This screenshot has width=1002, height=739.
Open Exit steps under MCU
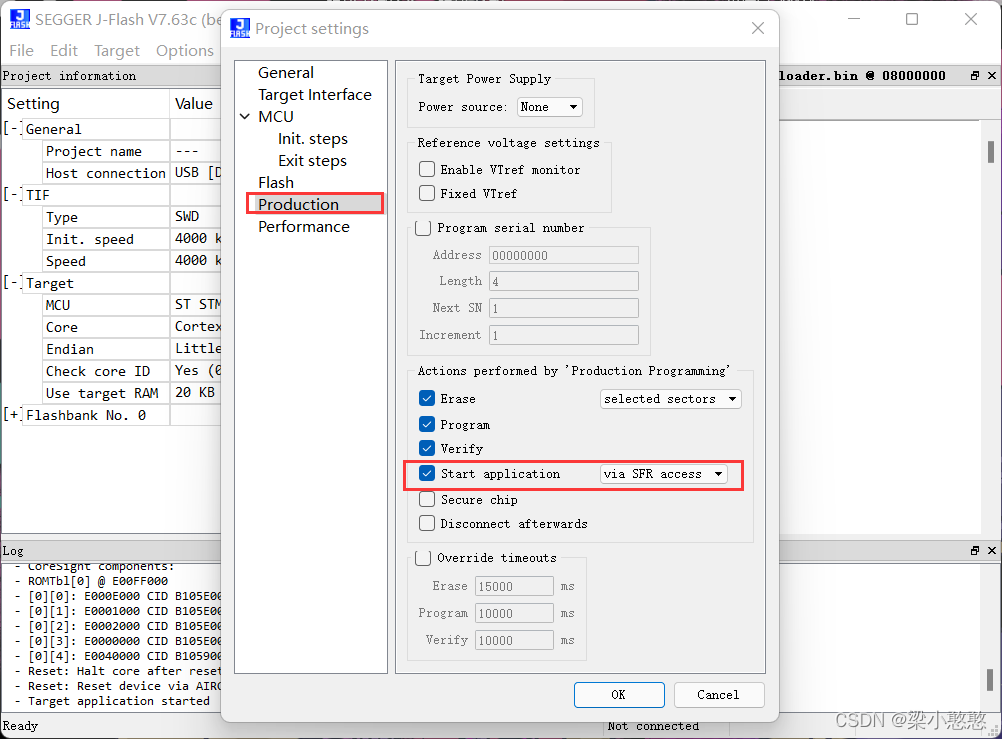pos(312,160)
